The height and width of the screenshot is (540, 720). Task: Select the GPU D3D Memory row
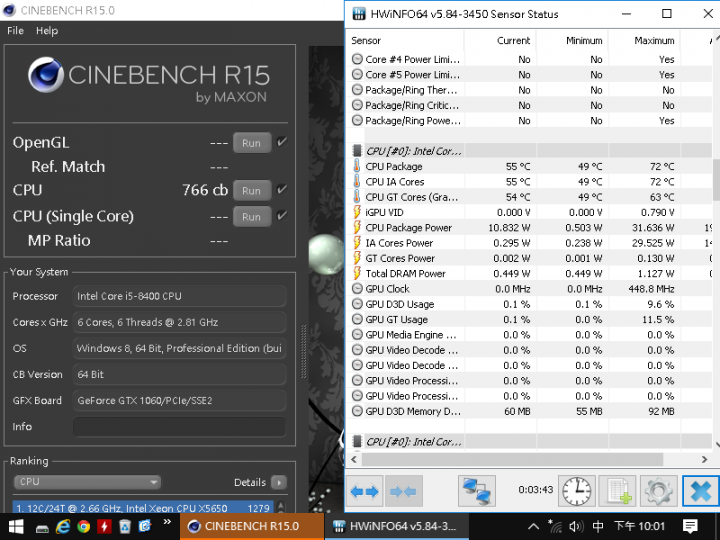click(530, 411)
